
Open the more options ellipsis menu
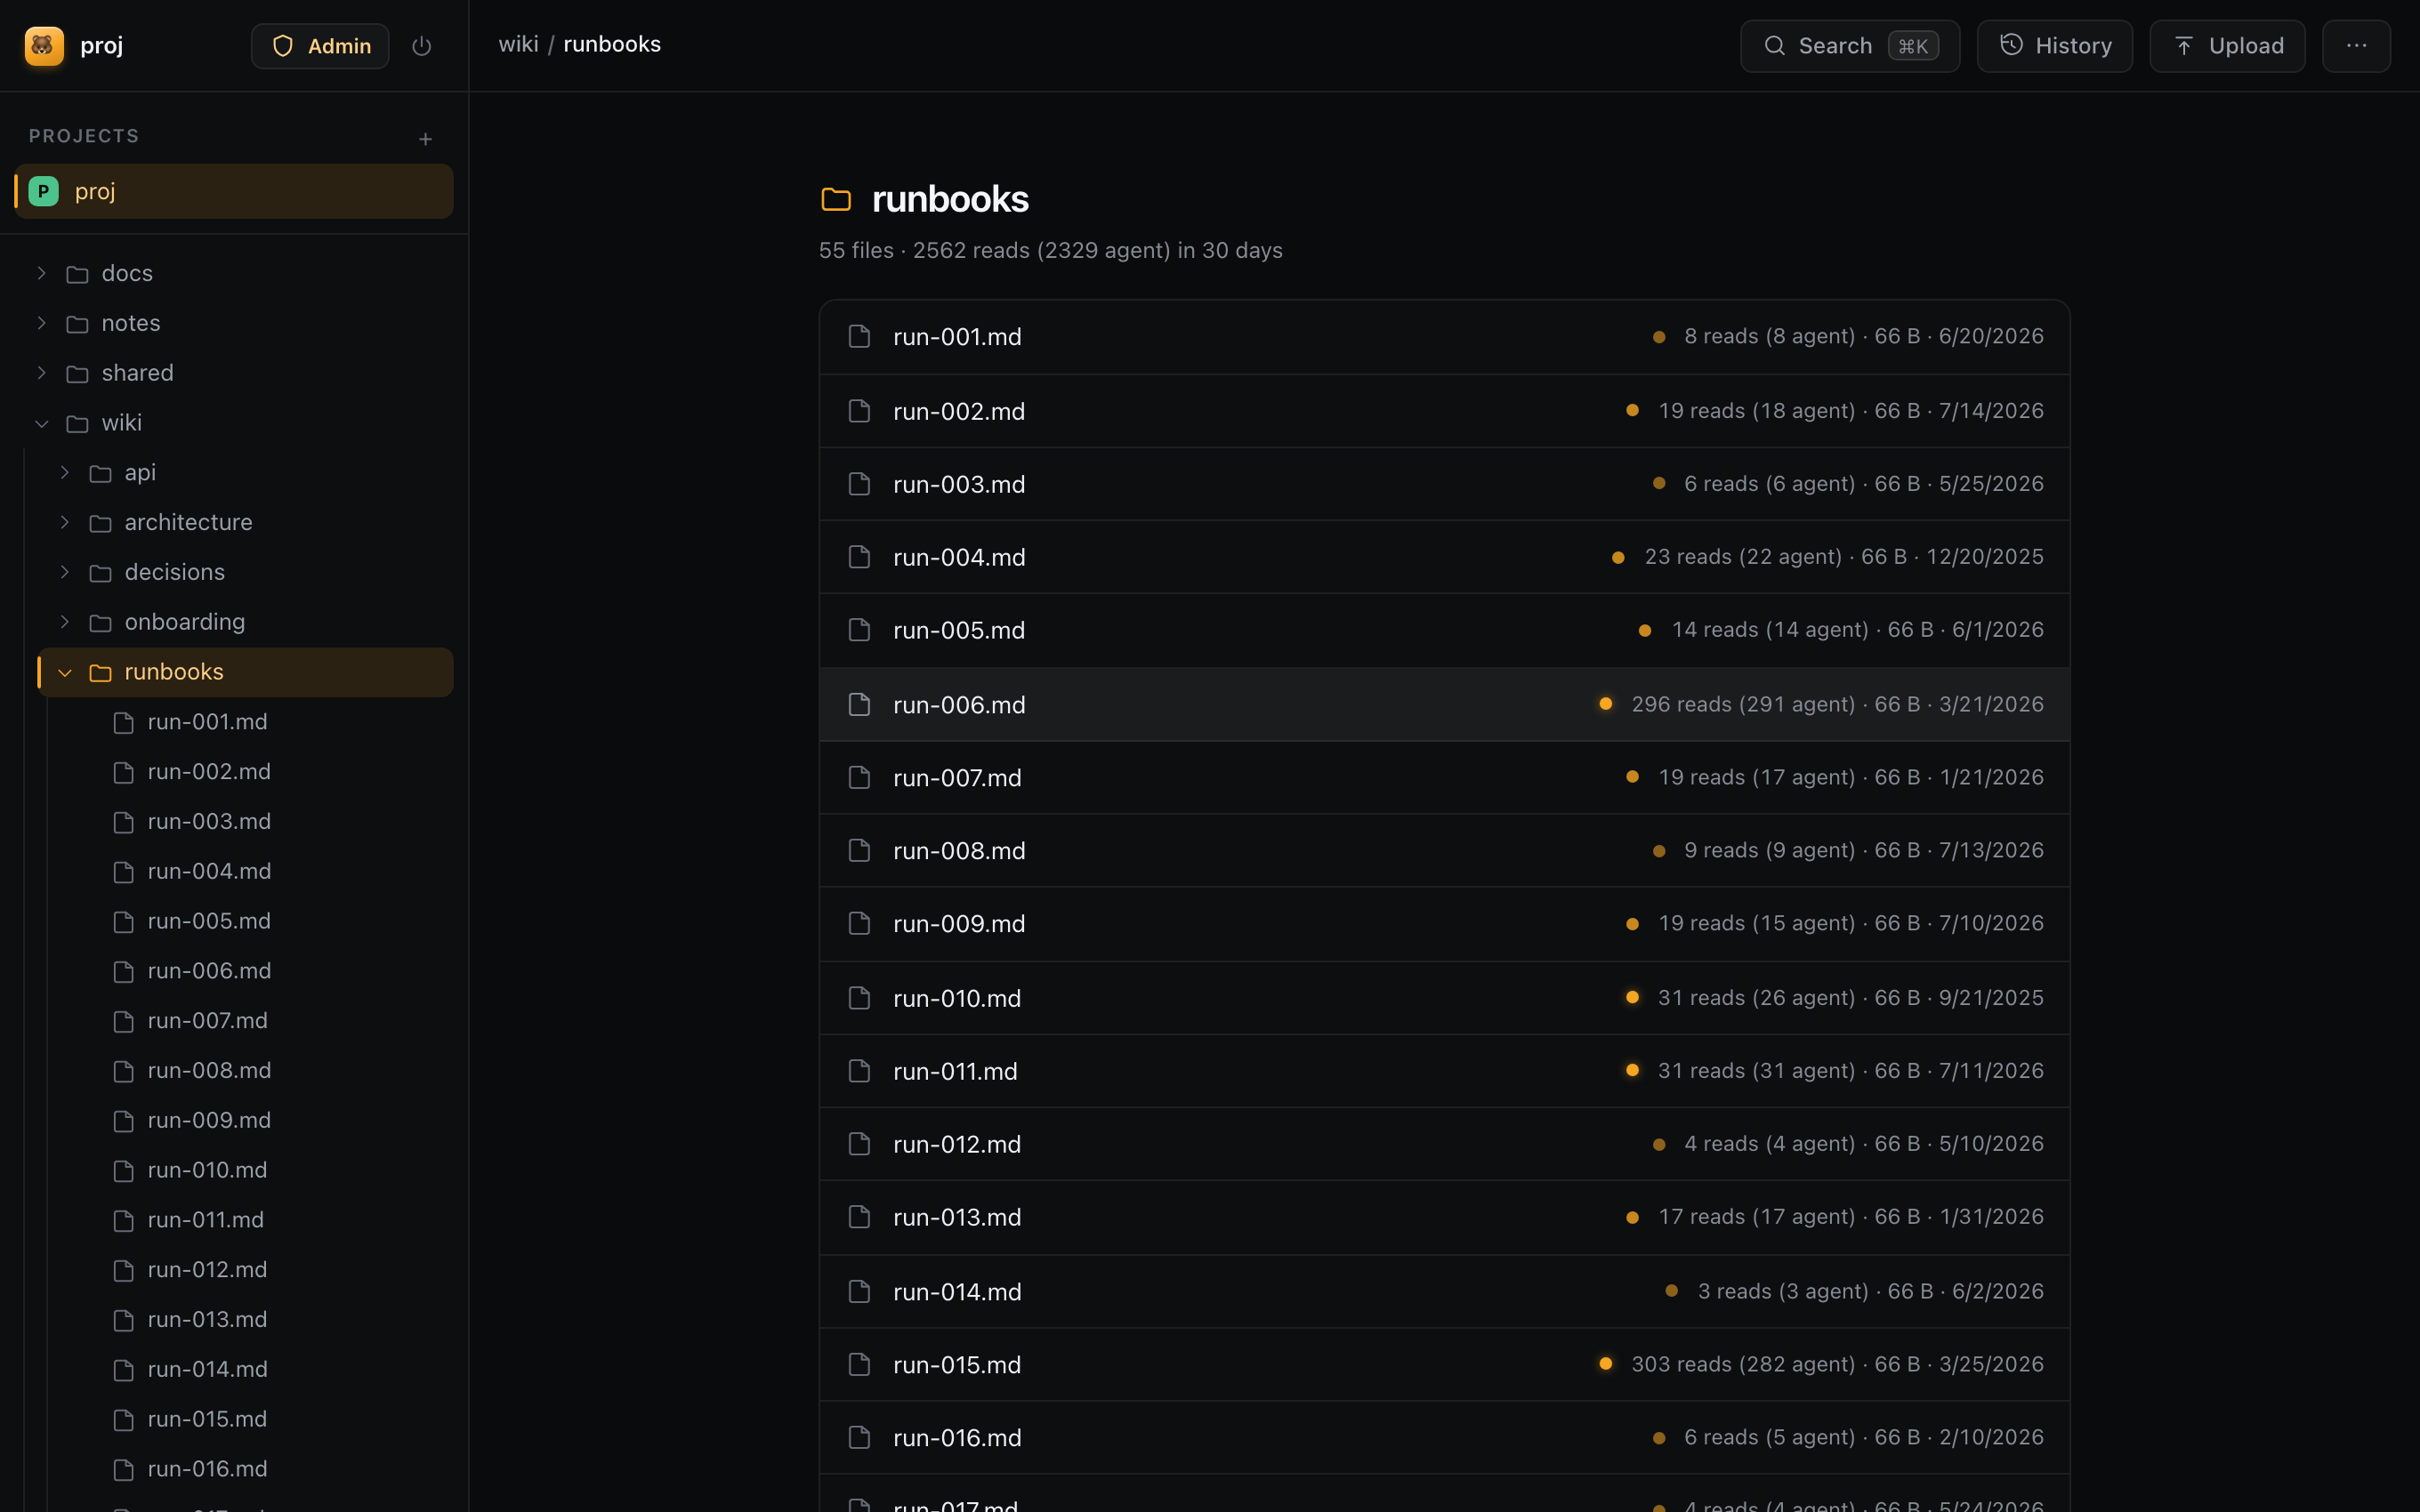click(2356, 46)
